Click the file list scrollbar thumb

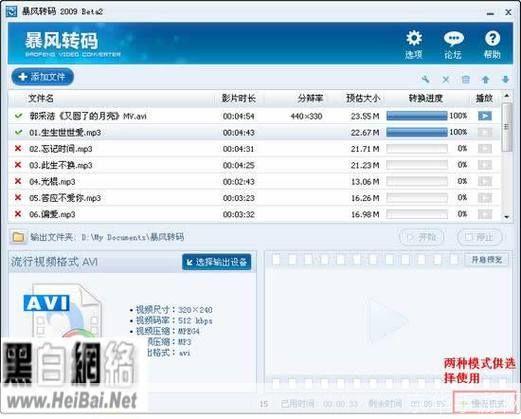pyautogui.click(x=507, y=127)
